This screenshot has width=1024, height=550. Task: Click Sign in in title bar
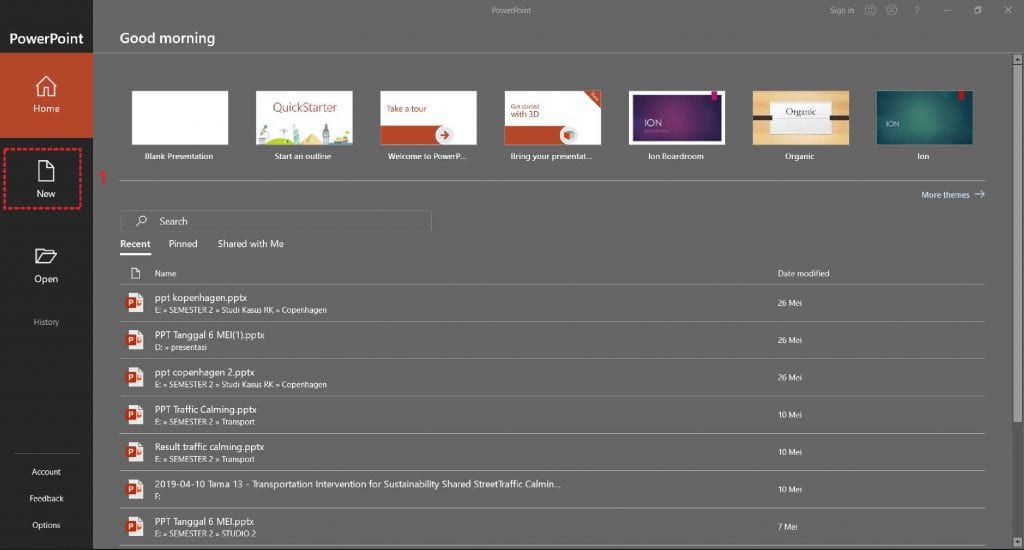pyautogui.click(x=842, y=10)
